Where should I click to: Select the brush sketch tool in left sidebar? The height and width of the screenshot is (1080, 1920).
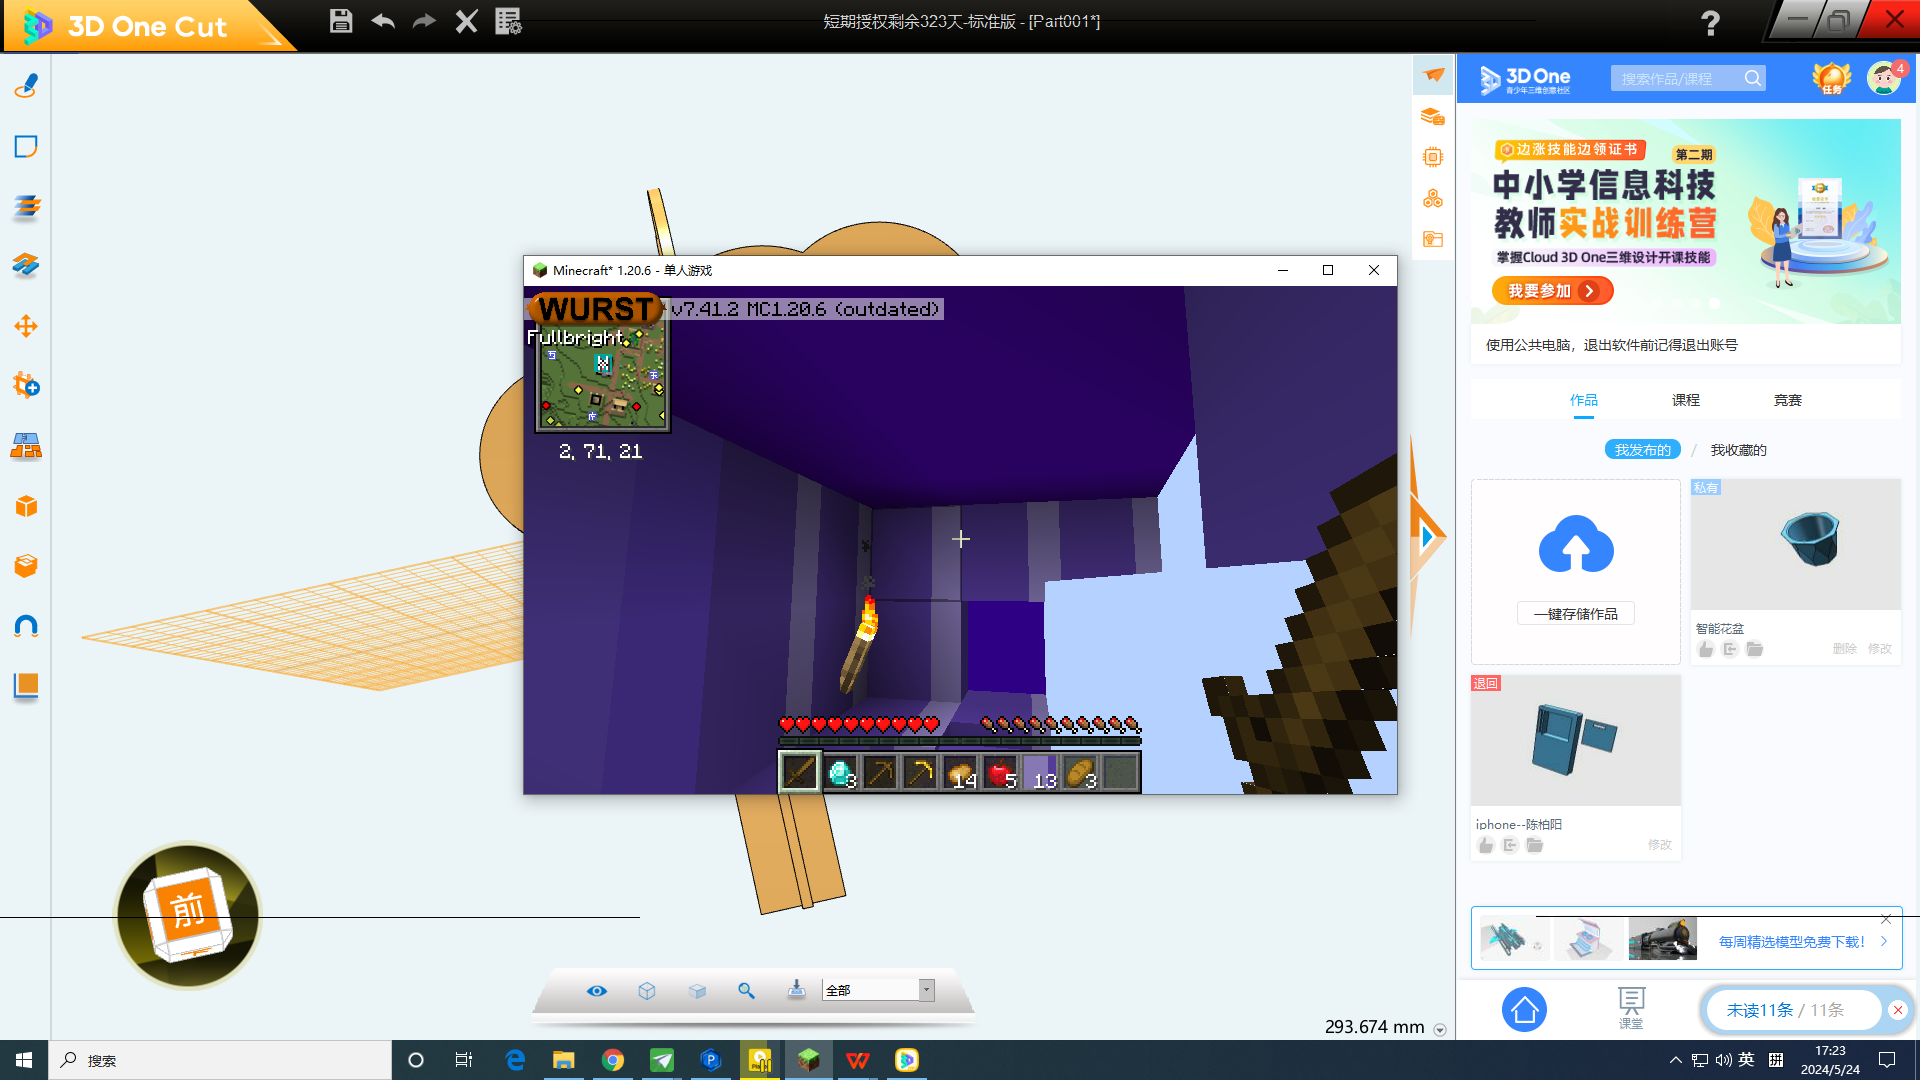tap(26, 86)
